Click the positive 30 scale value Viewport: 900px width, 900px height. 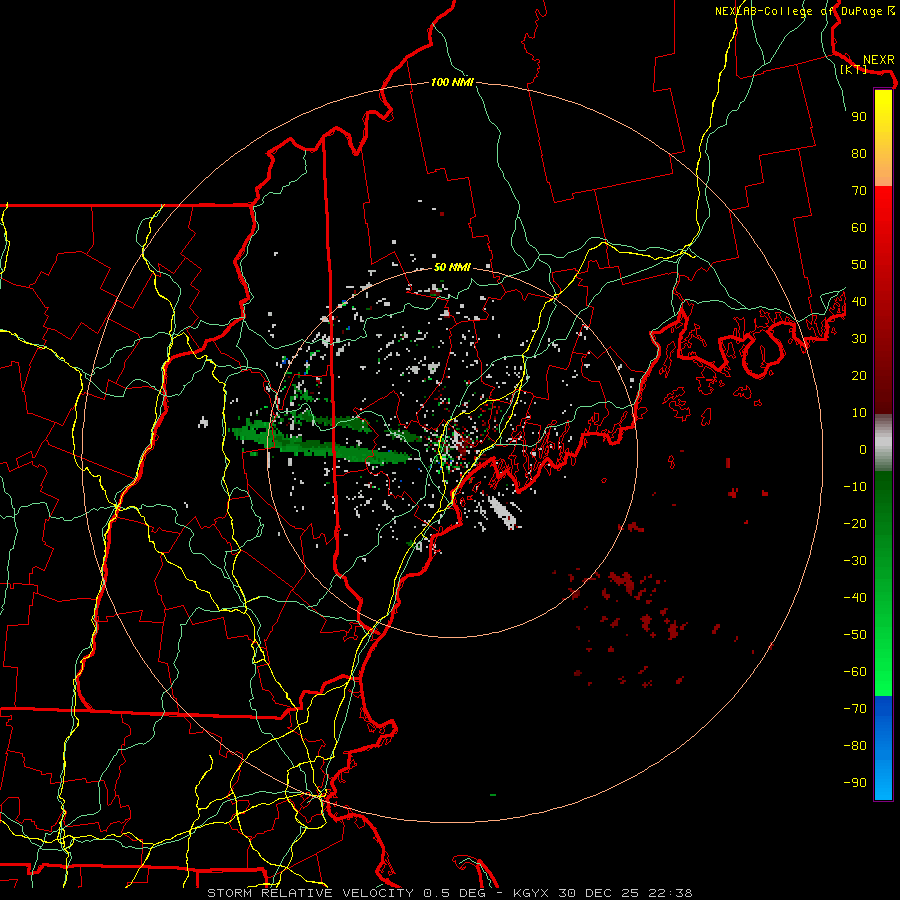click(x=859, y=339)
